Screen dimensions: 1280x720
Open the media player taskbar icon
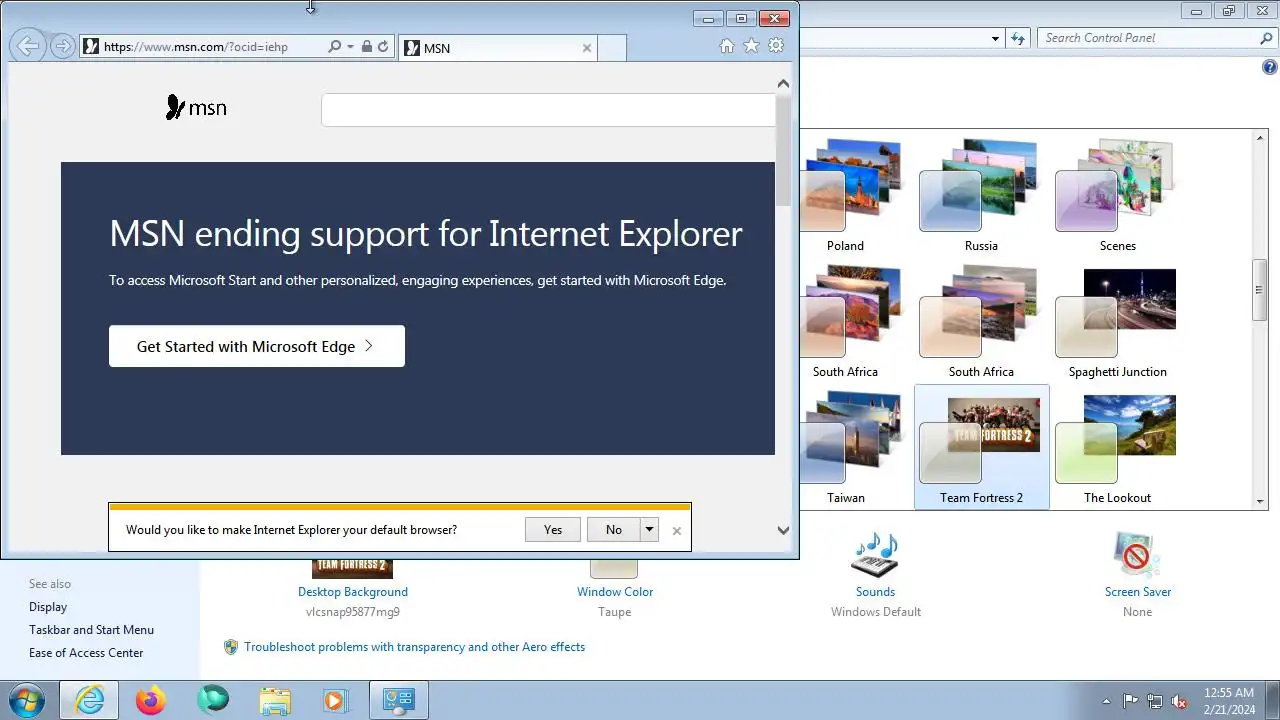coord(335,700)
